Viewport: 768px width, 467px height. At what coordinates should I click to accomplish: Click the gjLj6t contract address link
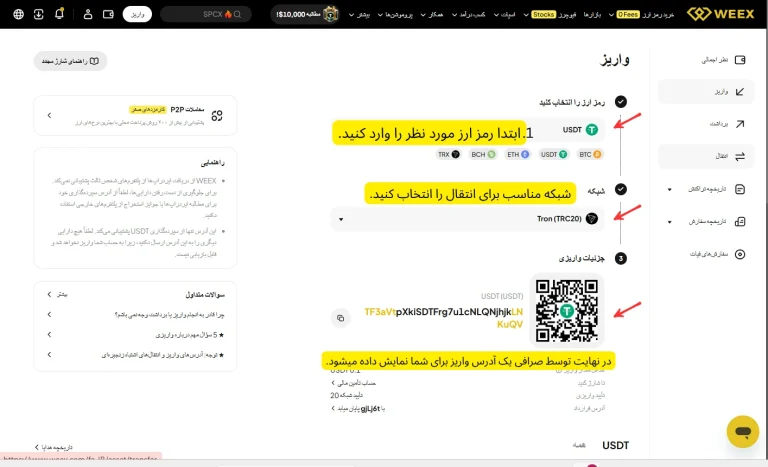point(359,408)
